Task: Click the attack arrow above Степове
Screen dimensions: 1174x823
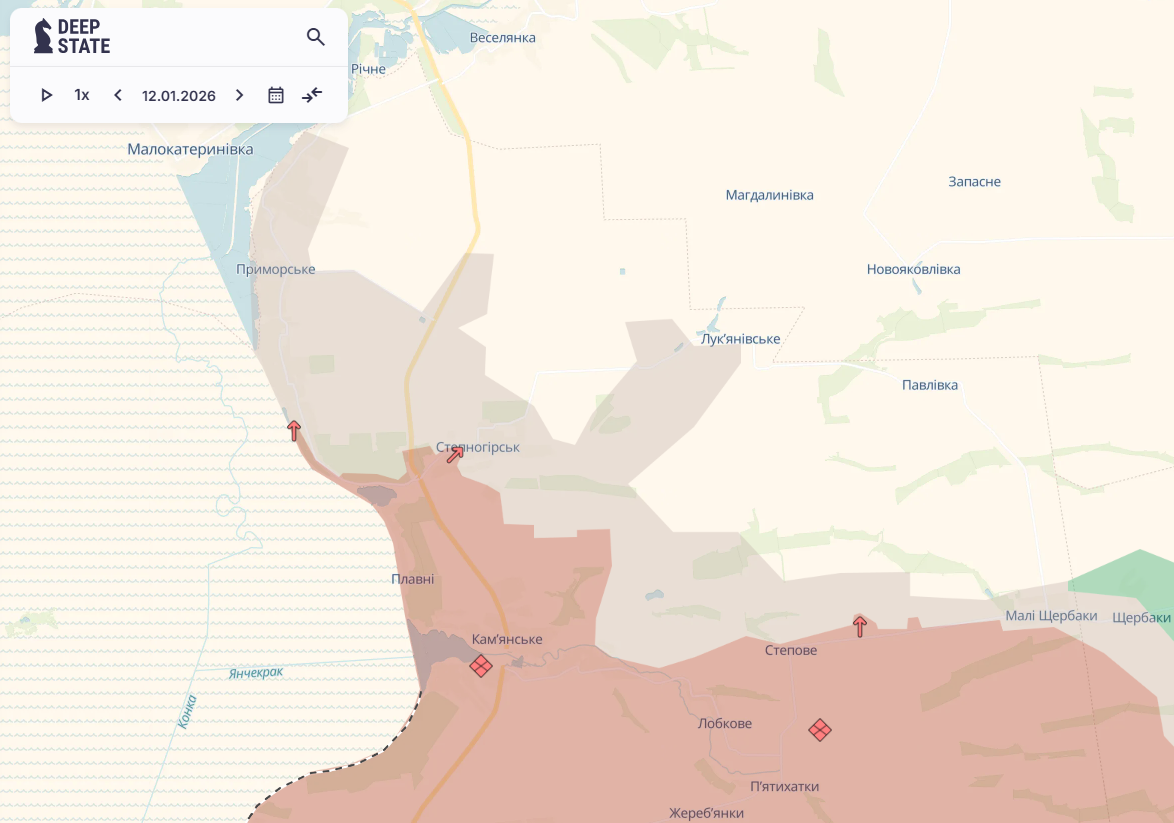Action: click(860, 627)
